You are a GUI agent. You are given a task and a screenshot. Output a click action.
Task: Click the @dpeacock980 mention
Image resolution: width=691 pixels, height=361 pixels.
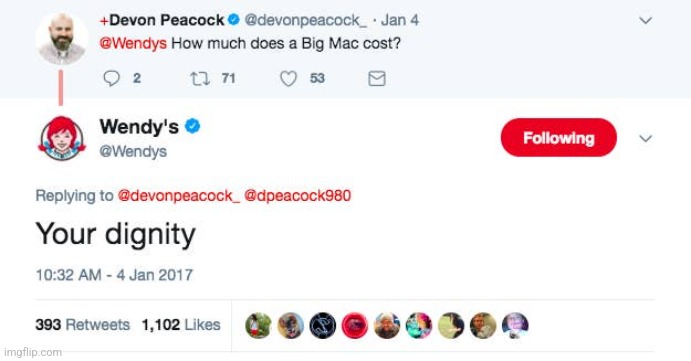click(x=297, y=195)
